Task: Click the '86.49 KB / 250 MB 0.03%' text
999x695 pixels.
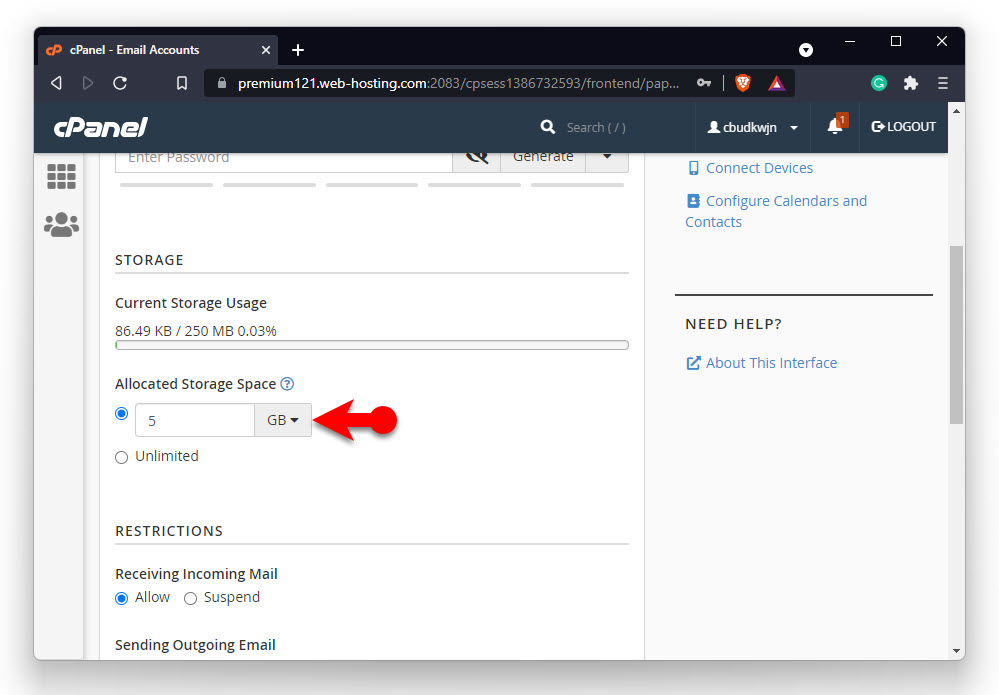Action: 196,331
